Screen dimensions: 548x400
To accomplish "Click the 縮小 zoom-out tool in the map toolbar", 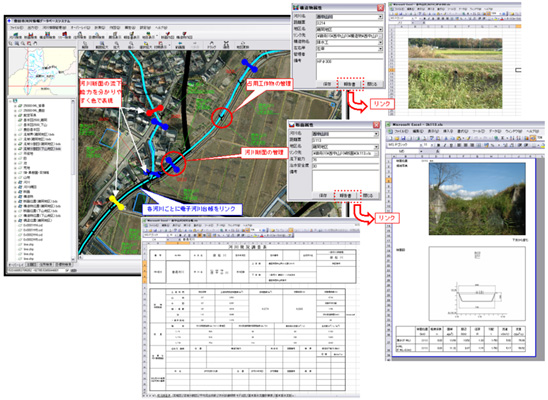I will coord(131,45).
